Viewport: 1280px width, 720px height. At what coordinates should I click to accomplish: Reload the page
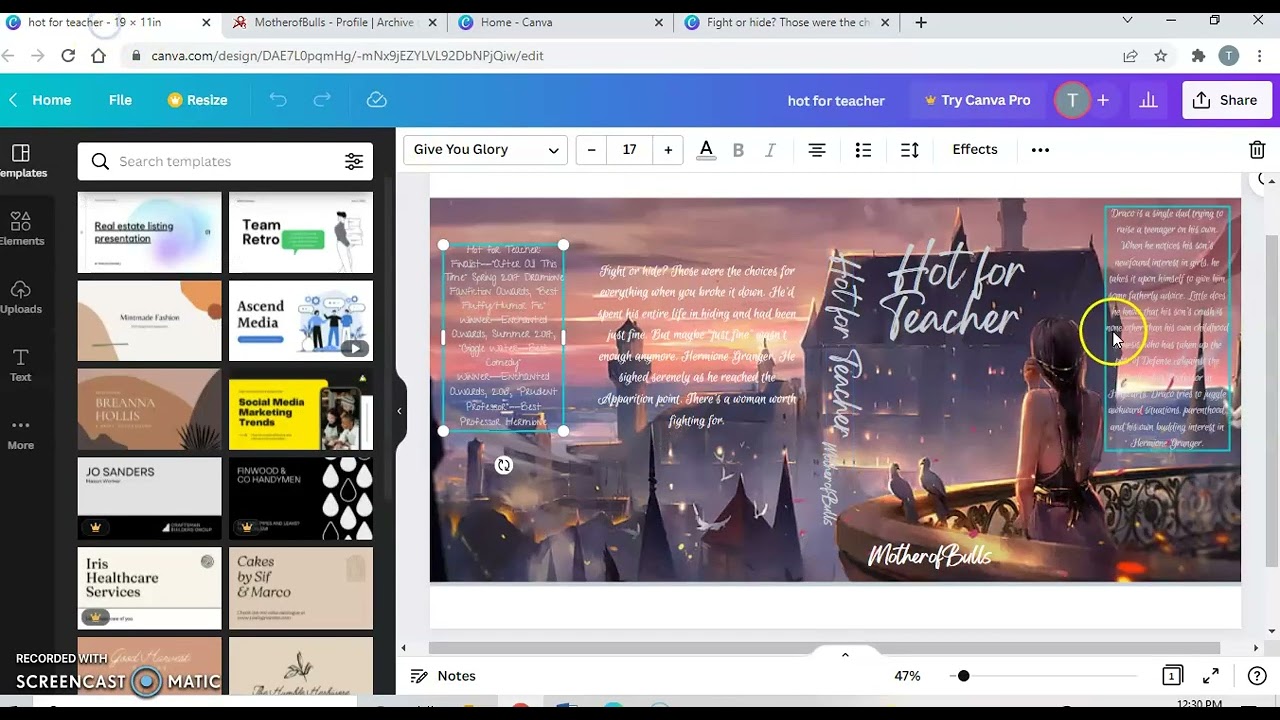pyautogui.click(x=68, y=56)
